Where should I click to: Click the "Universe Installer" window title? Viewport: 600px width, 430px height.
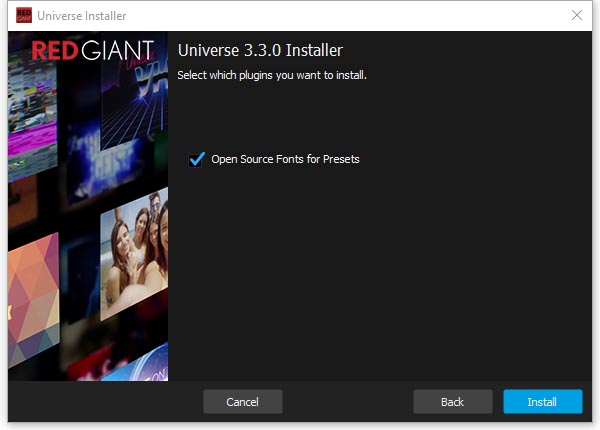(82, 16)
